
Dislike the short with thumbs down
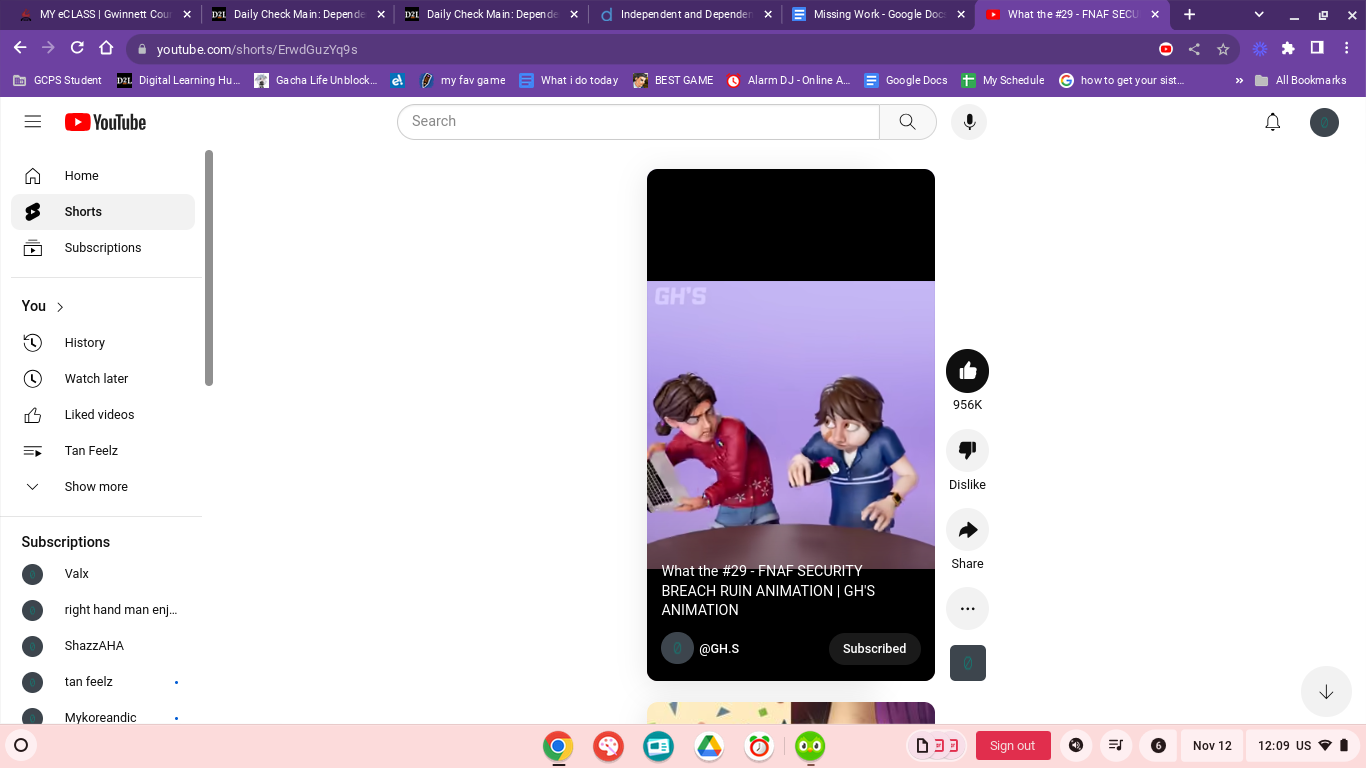967,450
